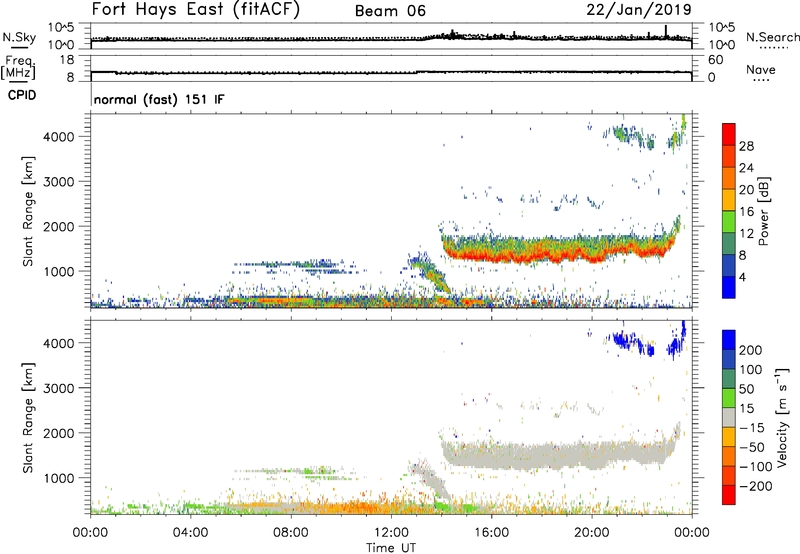This screenshot has height=554, width=800.
Task: Click the '08:00' time axis tick label
Action: pyautogui.click(x=291, y=533)
